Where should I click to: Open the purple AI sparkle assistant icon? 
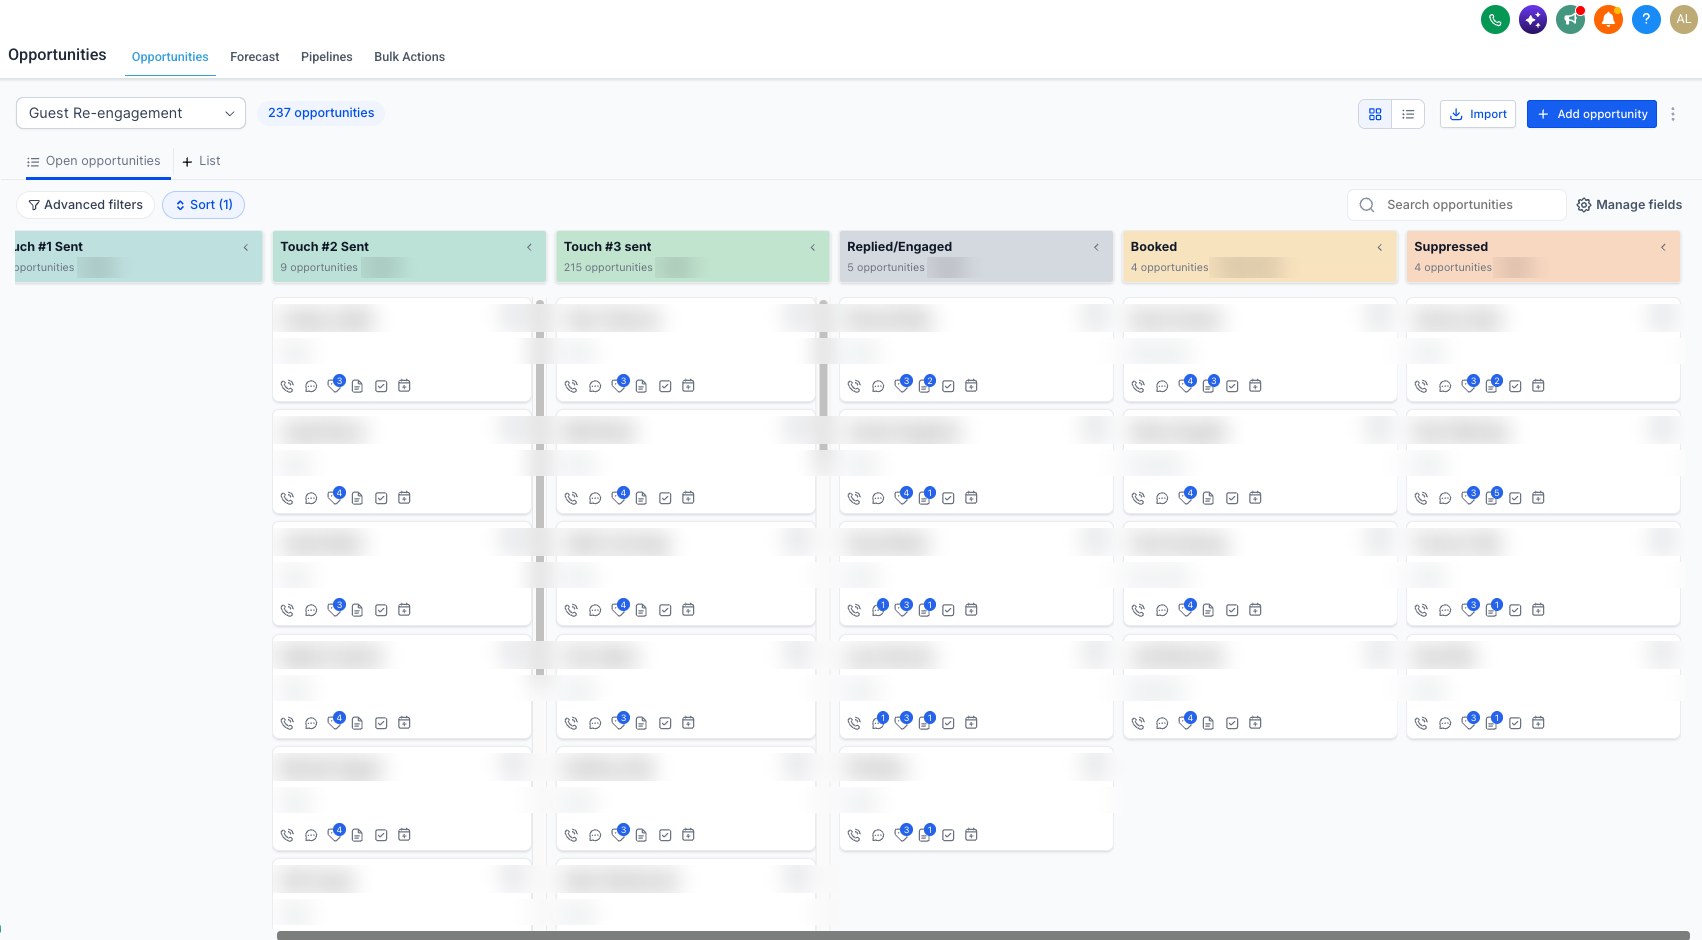(1533, 19)
